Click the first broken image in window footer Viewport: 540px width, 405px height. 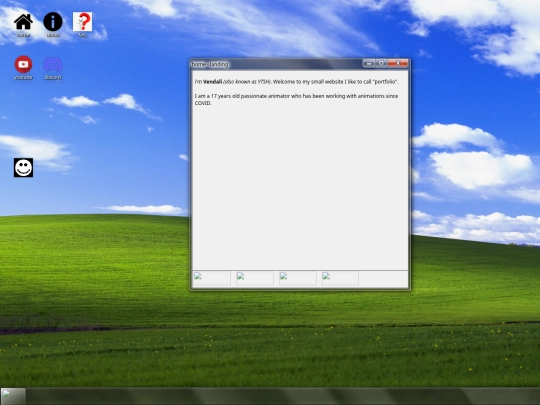(212, 278)
